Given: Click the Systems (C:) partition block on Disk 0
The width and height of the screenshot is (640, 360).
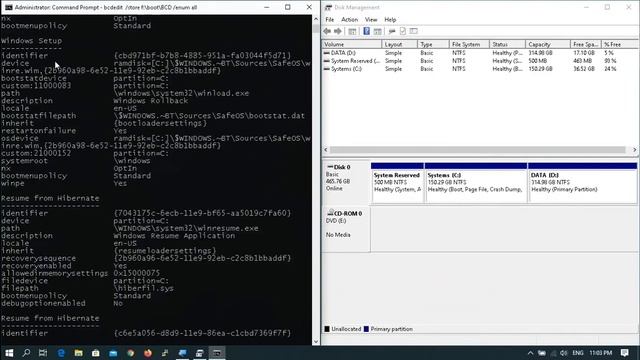Looking at the screenshot, I should pos(476,182).
